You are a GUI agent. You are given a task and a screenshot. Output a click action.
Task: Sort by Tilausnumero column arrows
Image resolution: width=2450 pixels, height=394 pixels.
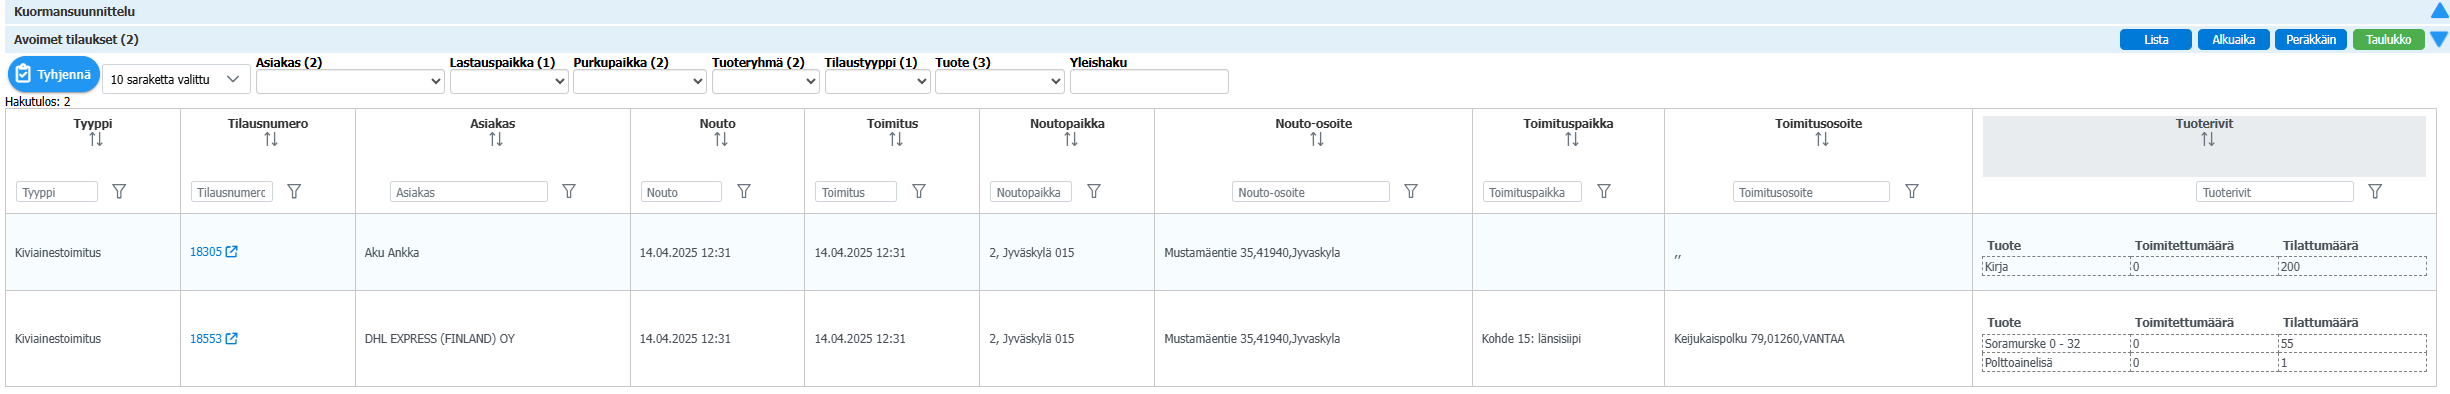point(271,140)
